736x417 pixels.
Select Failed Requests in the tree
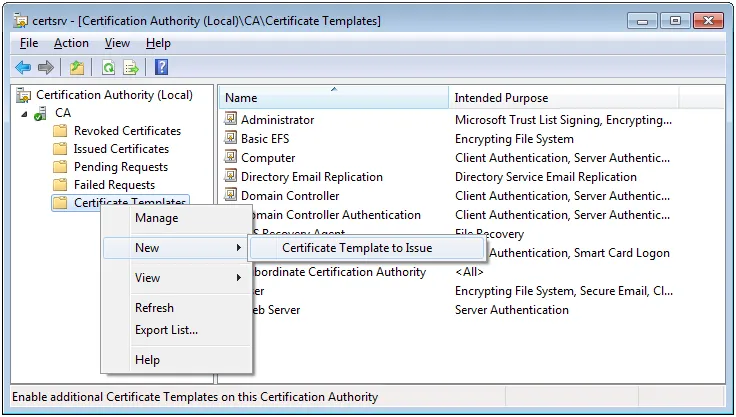pos(114,185)
